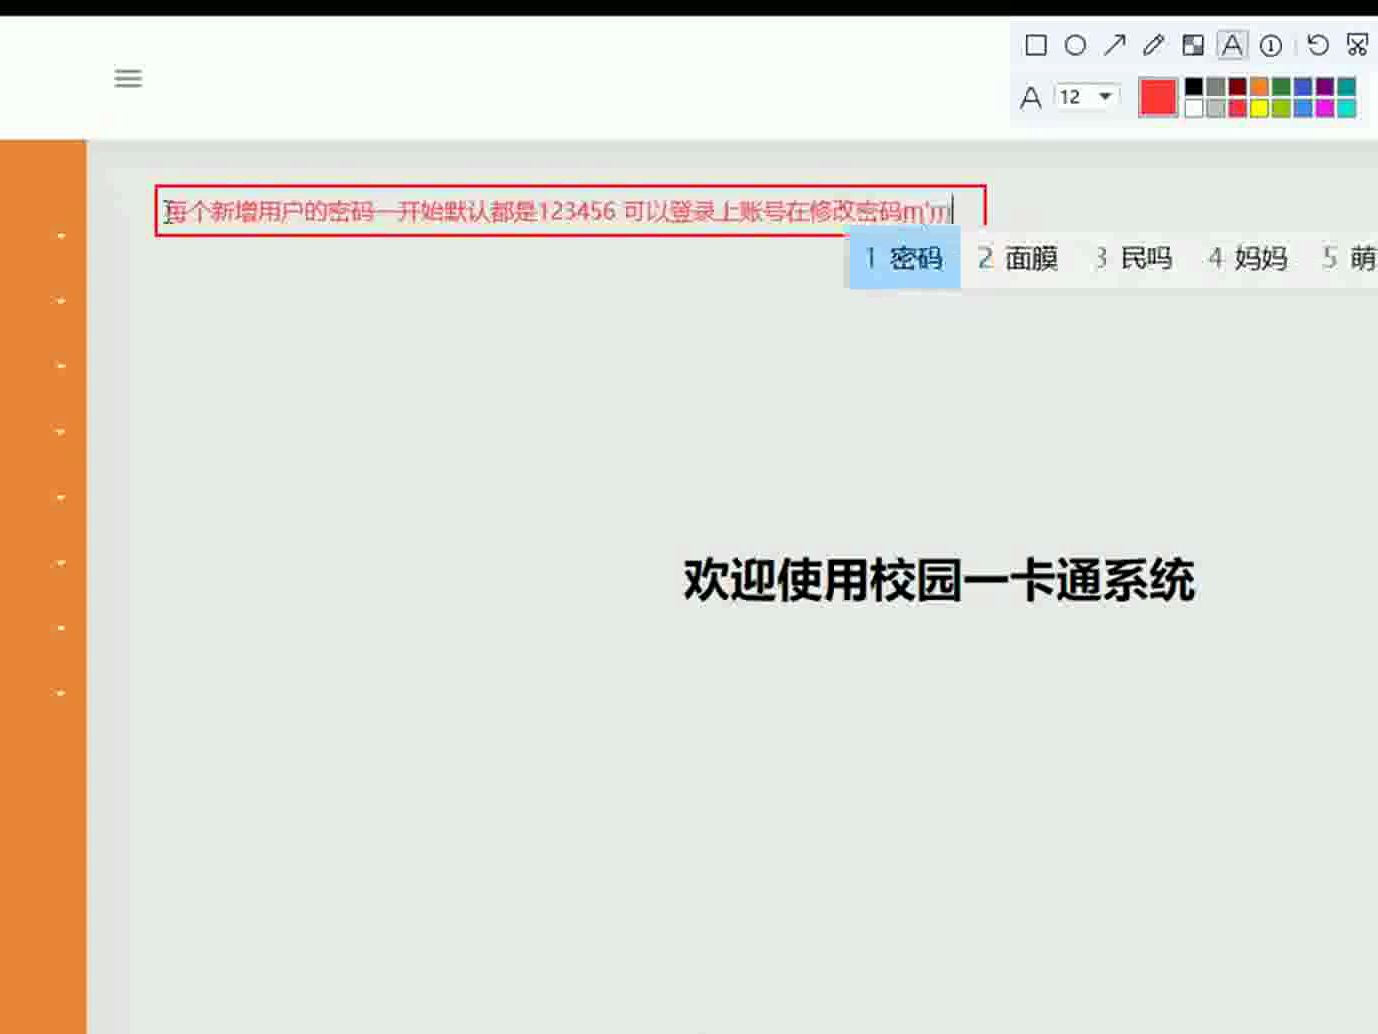1378x1034 pixels.
Task: Click the large current red color box
Action: click(x=1158, y=98)
